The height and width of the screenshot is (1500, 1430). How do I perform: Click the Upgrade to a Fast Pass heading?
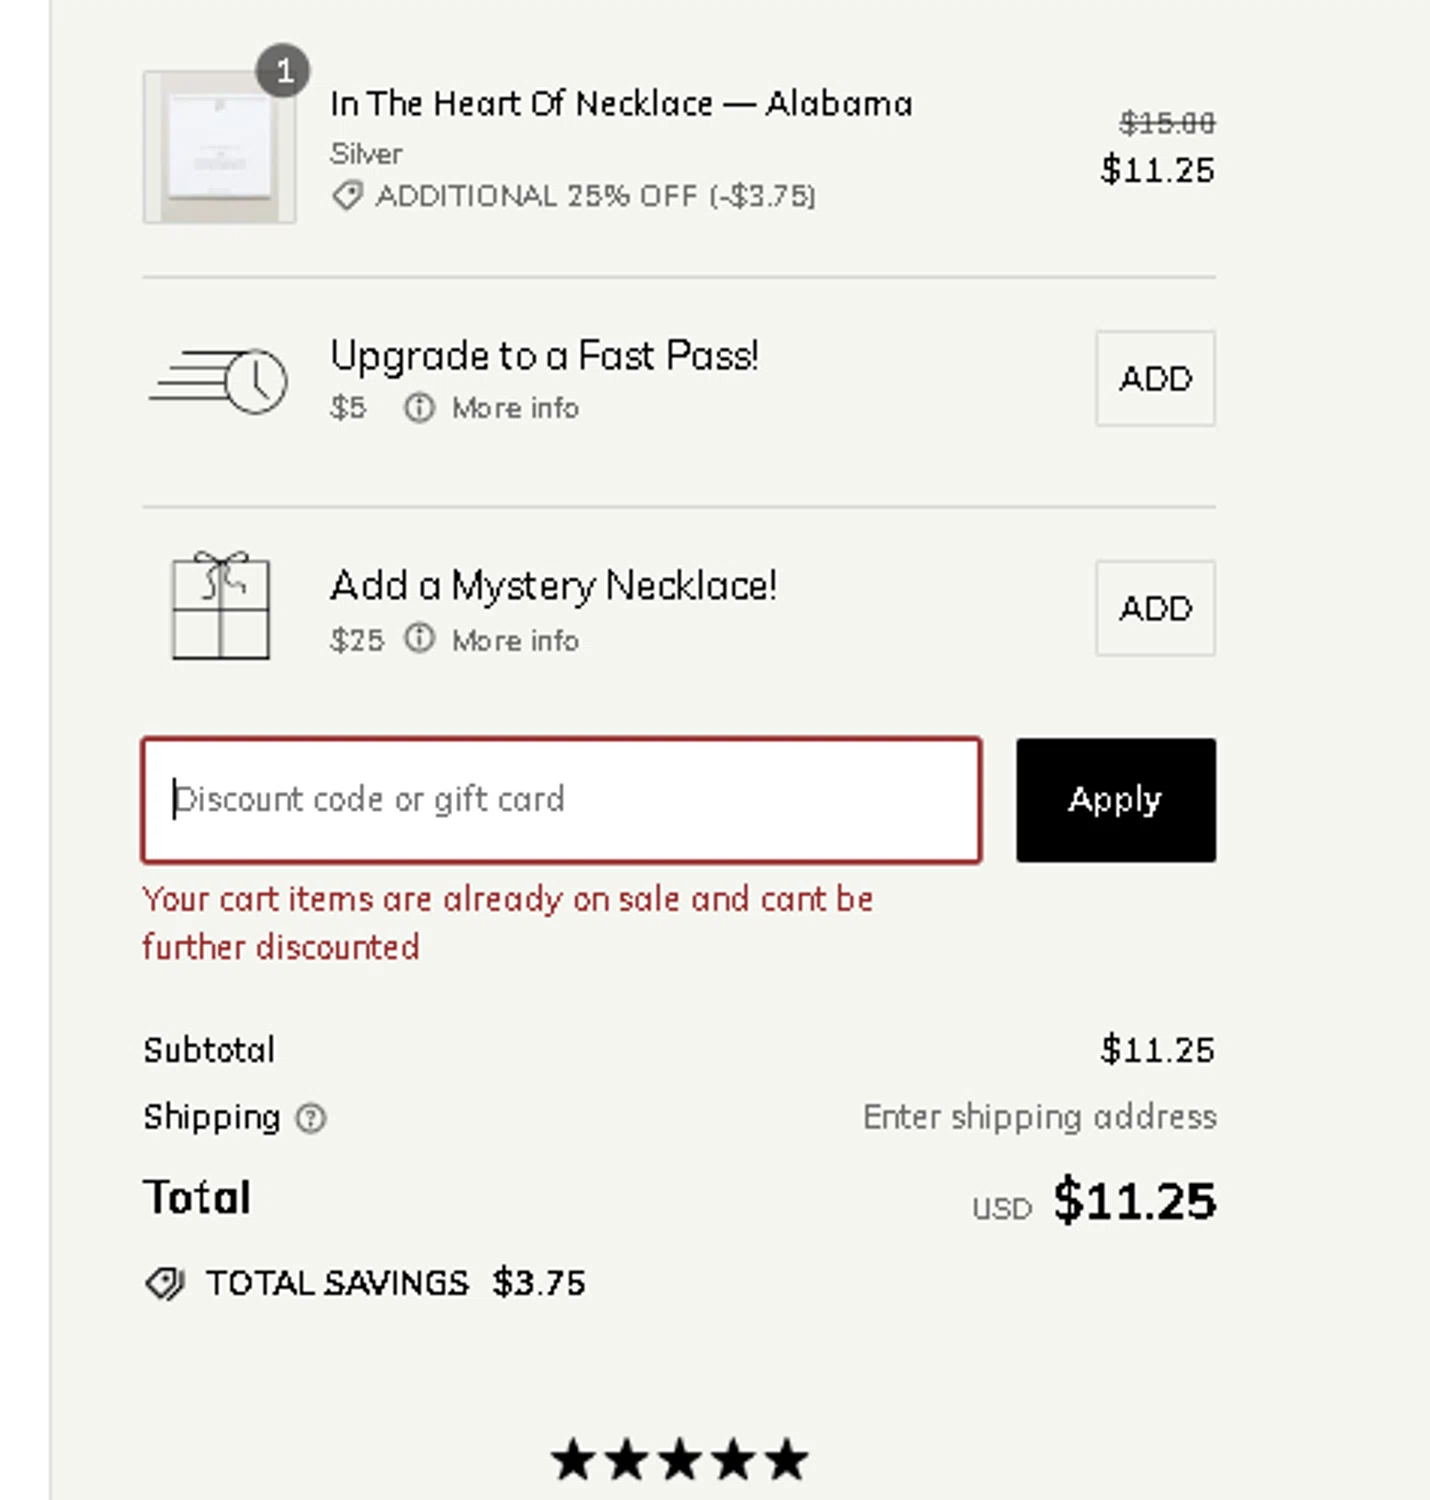point(544,356)
